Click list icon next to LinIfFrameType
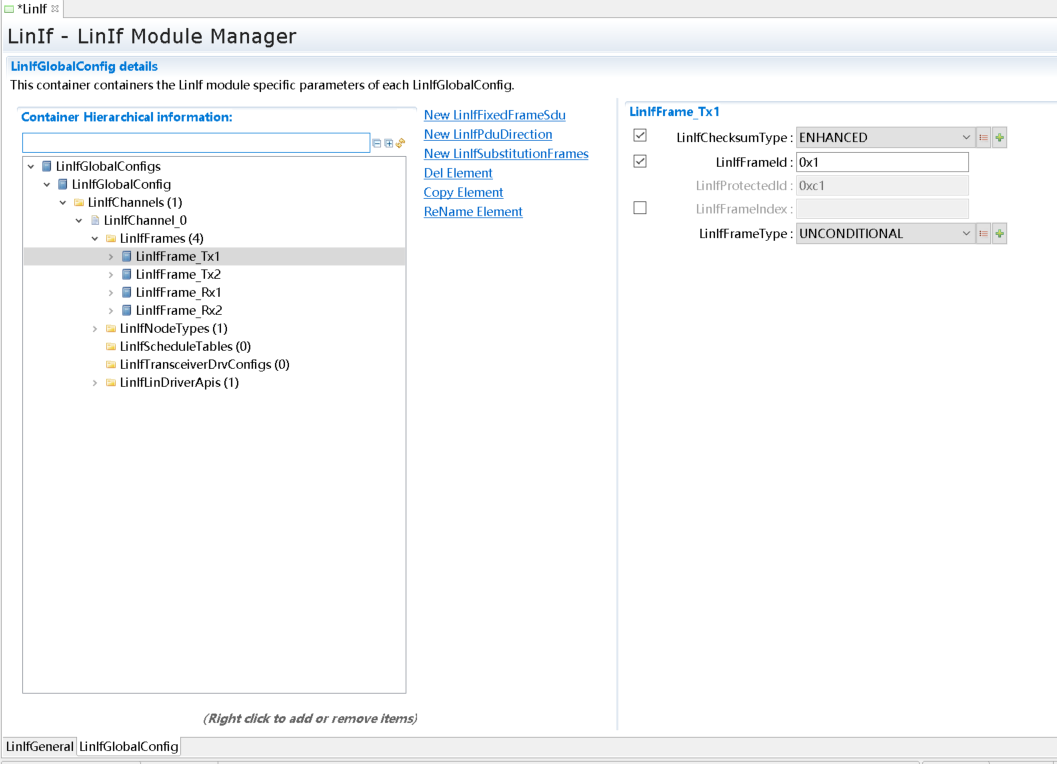Image resolution: width=1057 pixels, height=764 pixels. point(983,234)
